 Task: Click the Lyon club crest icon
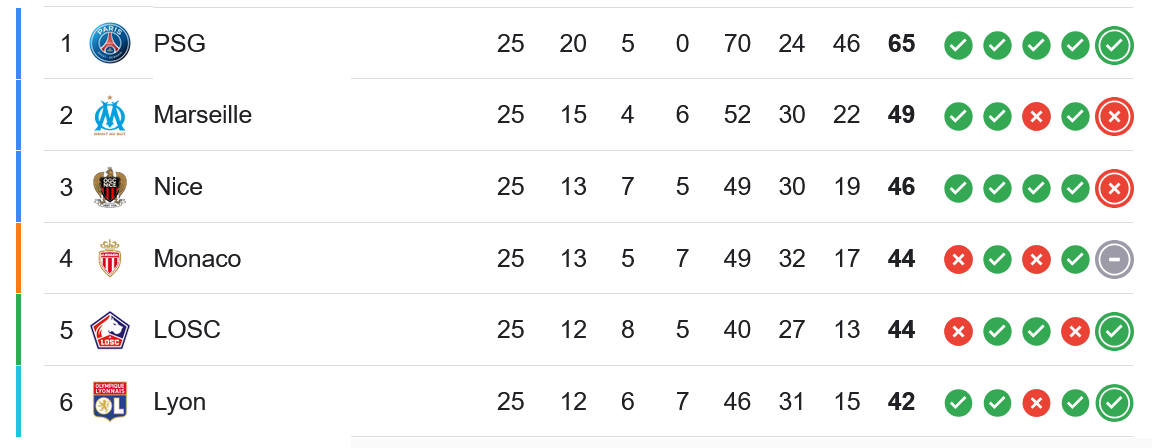(109, 401)
